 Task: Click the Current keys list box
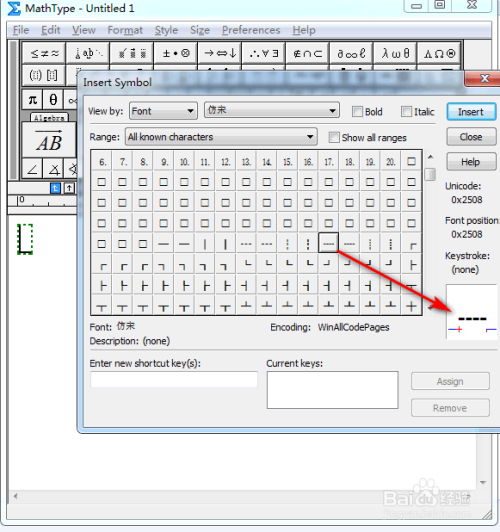332,390
